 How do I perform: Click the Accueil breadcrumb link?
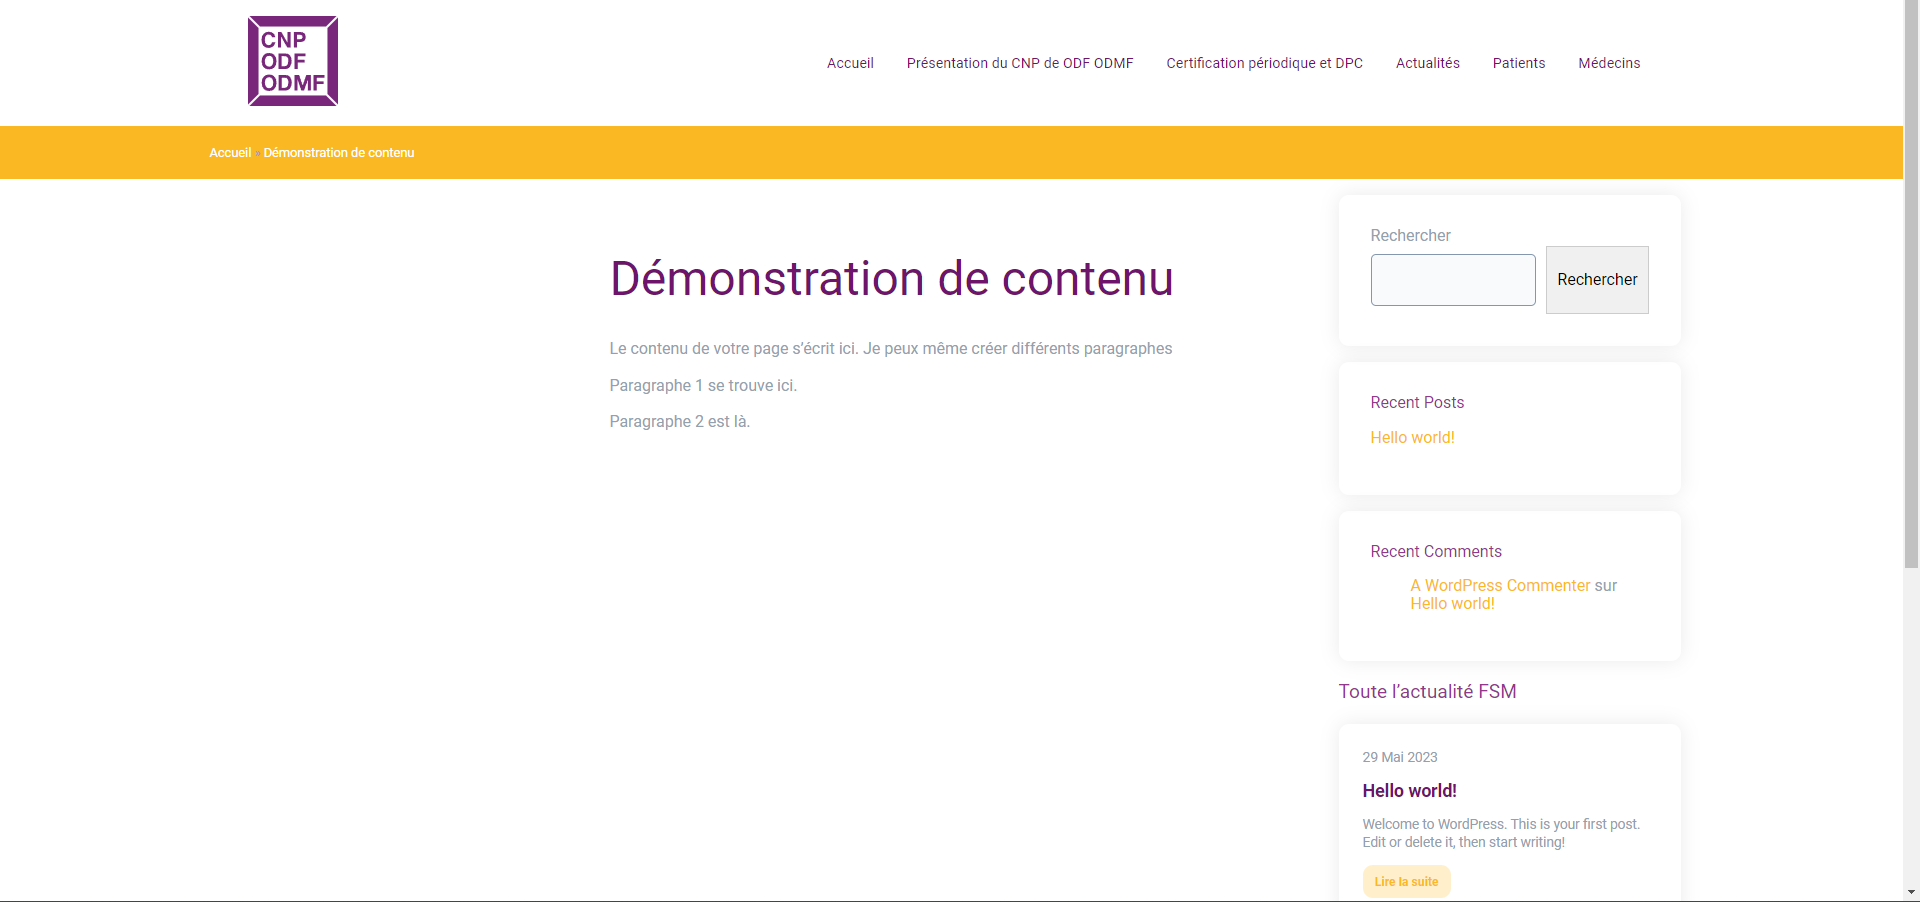pos(230,153)
